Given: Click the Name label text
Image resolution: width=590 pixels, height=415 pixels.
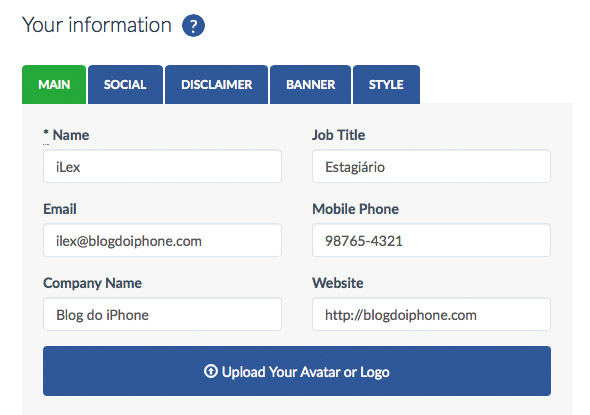Looking at the screenshot, I should pyautogui.click(x=71, y=135).
